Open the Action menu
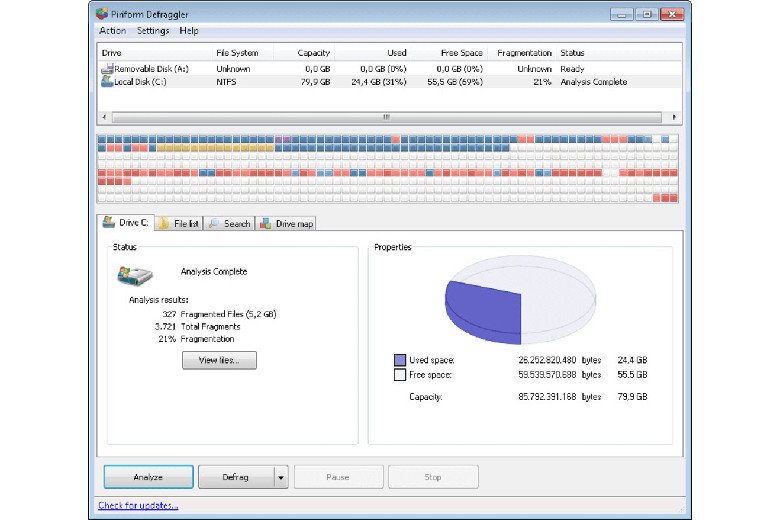This screenshot has width=780, height=520. click(x=112, y=30)
